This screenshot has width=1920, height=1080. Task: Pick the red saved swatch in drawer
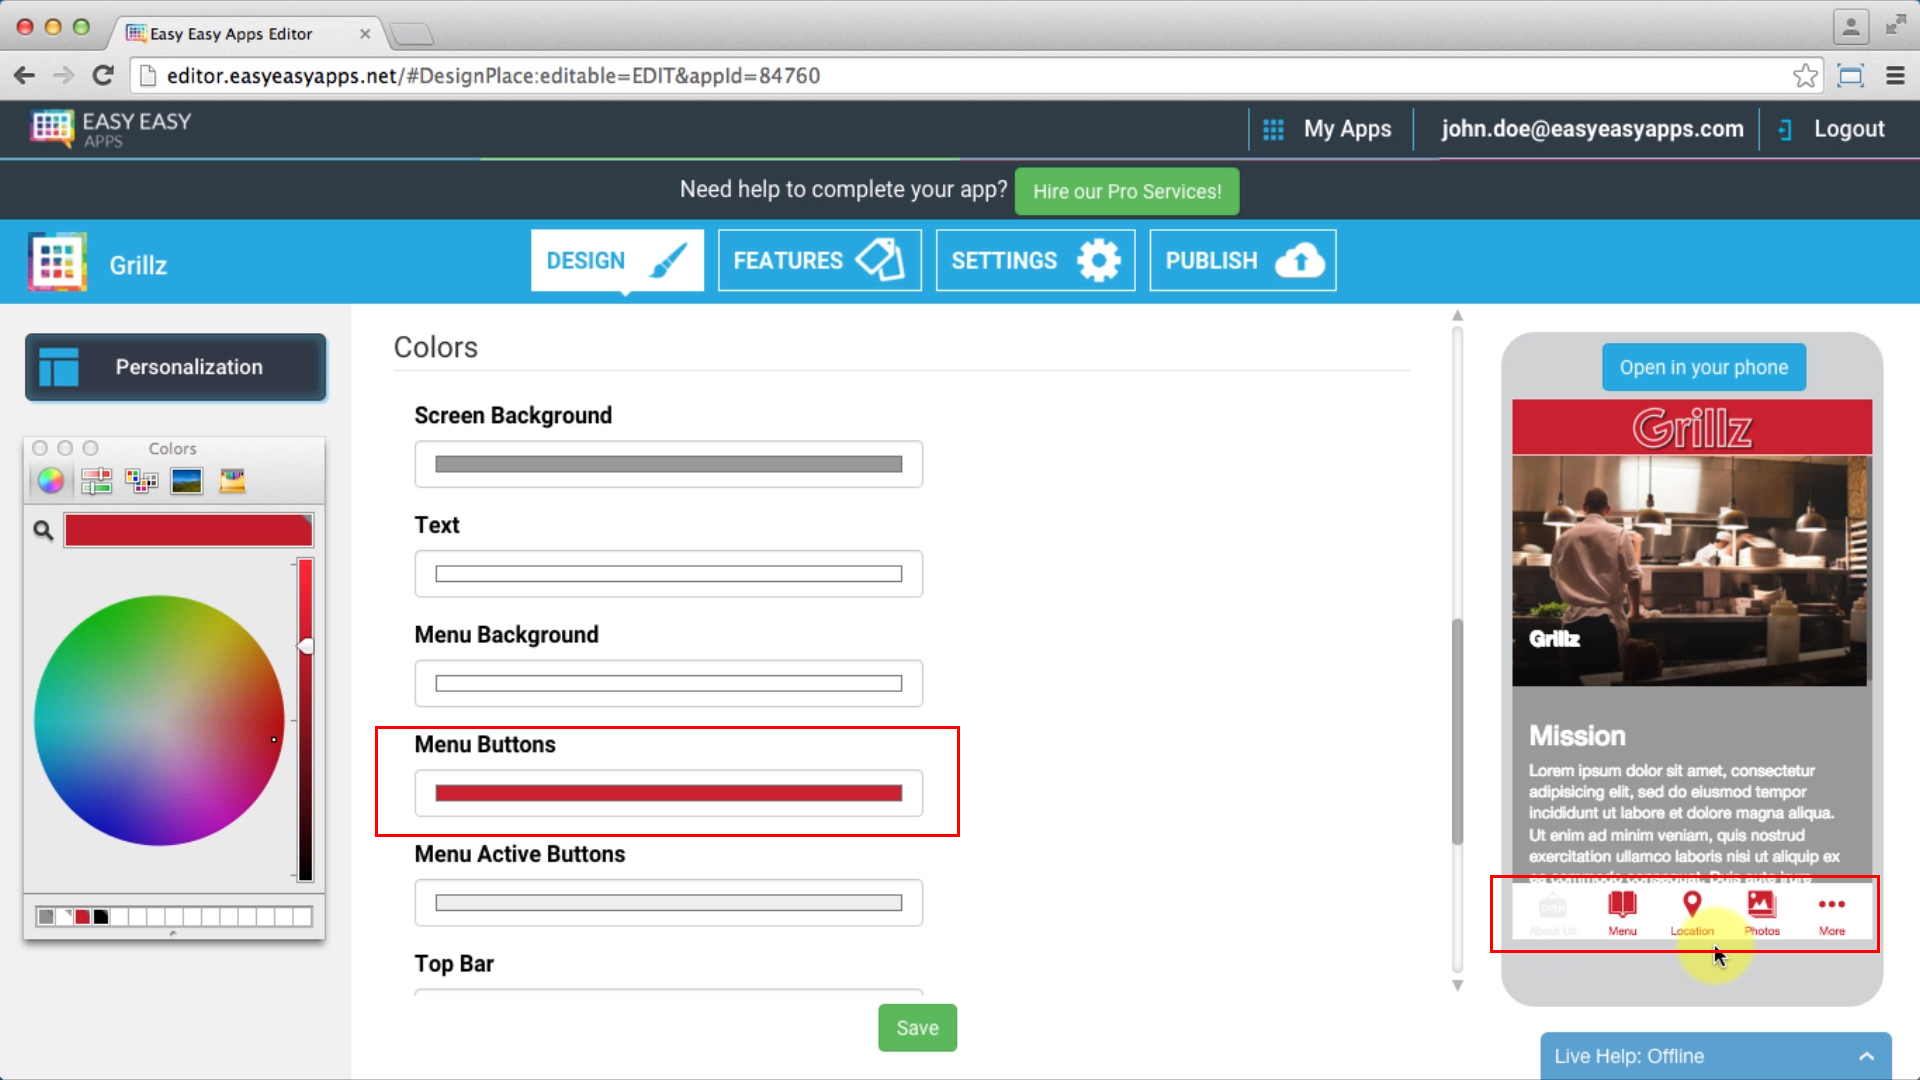(82, 916)
